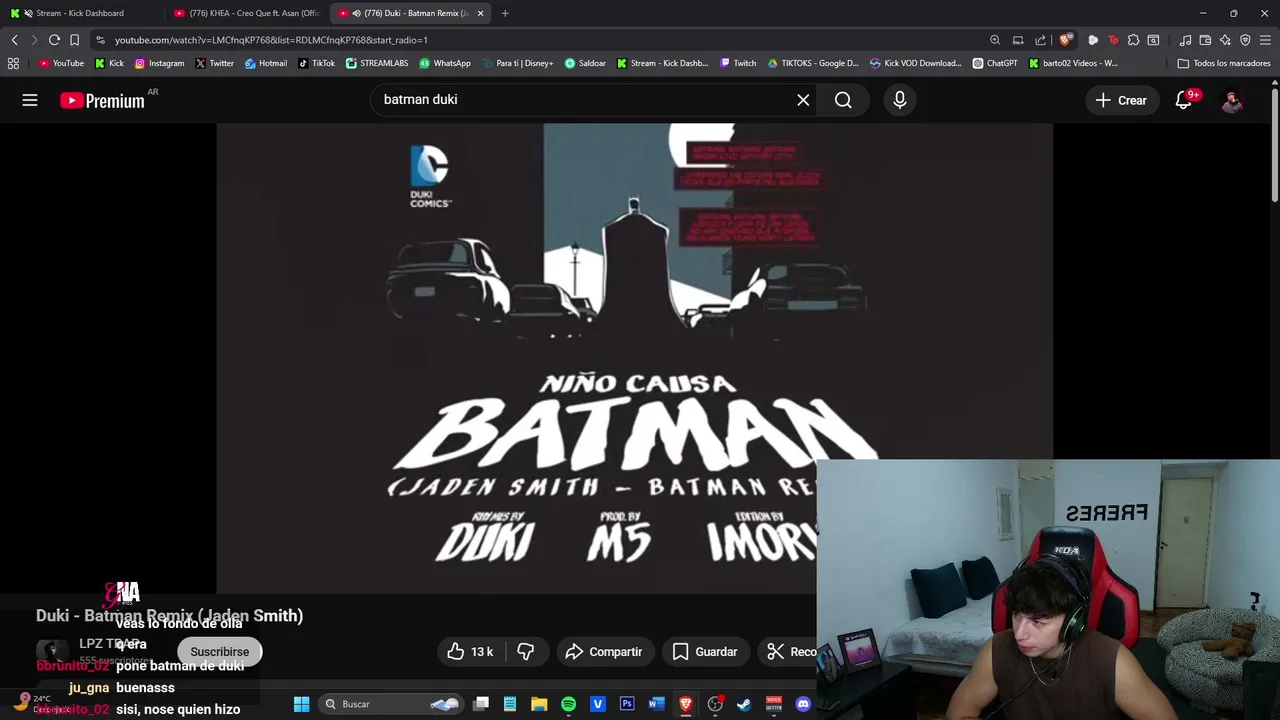Image resolution: width=1280 pixels, height=720 pixels.
Task: Click the taskbar Buscar search box
Action: [392, 704]
